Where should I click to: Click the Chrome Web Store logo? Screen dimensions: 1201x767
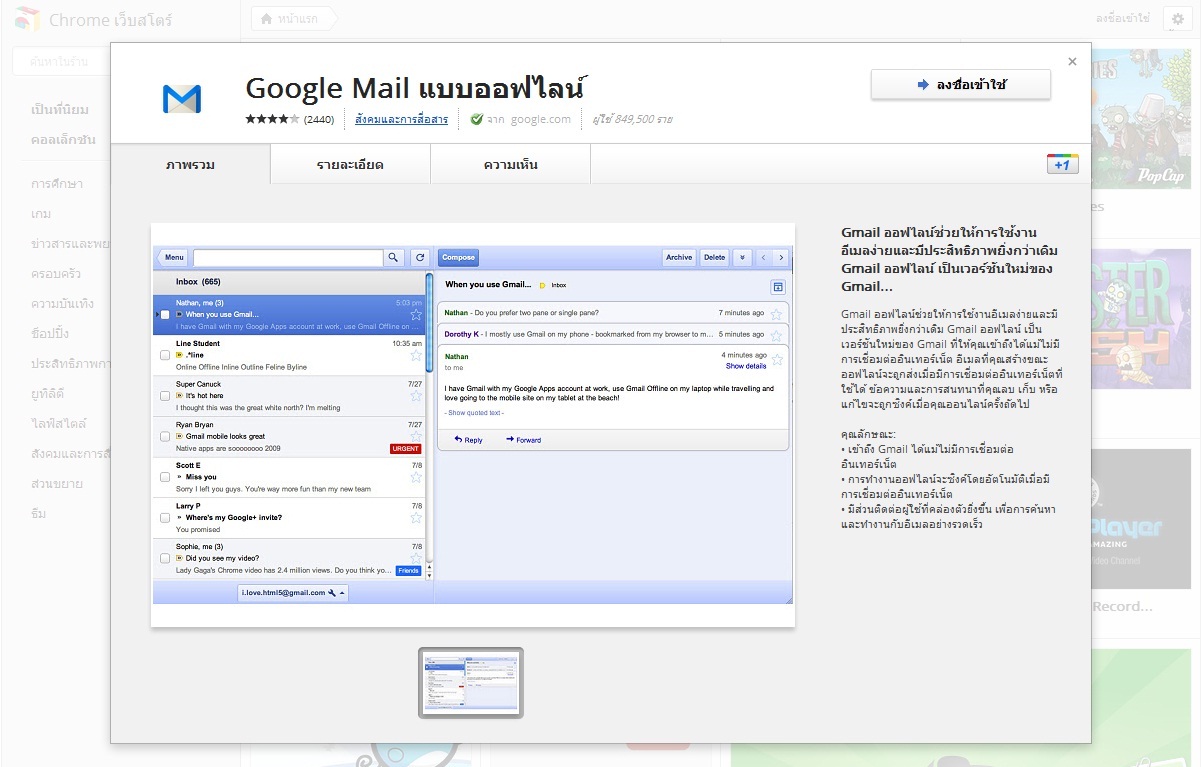tap(28, 19)
